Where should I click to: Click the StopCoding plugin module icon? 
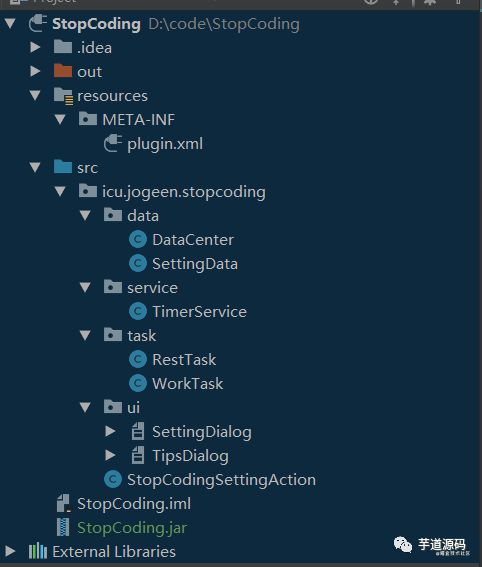tap(38, 23)
